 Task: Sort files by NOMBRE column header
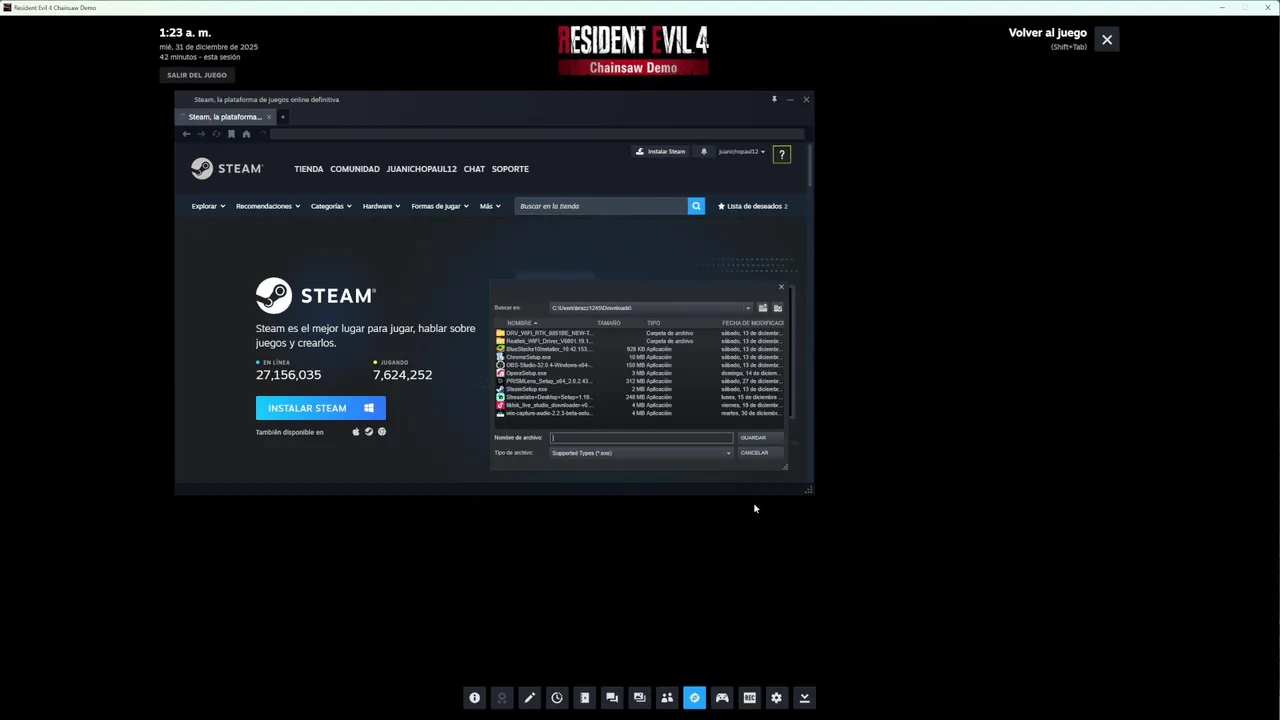point(520,323)
